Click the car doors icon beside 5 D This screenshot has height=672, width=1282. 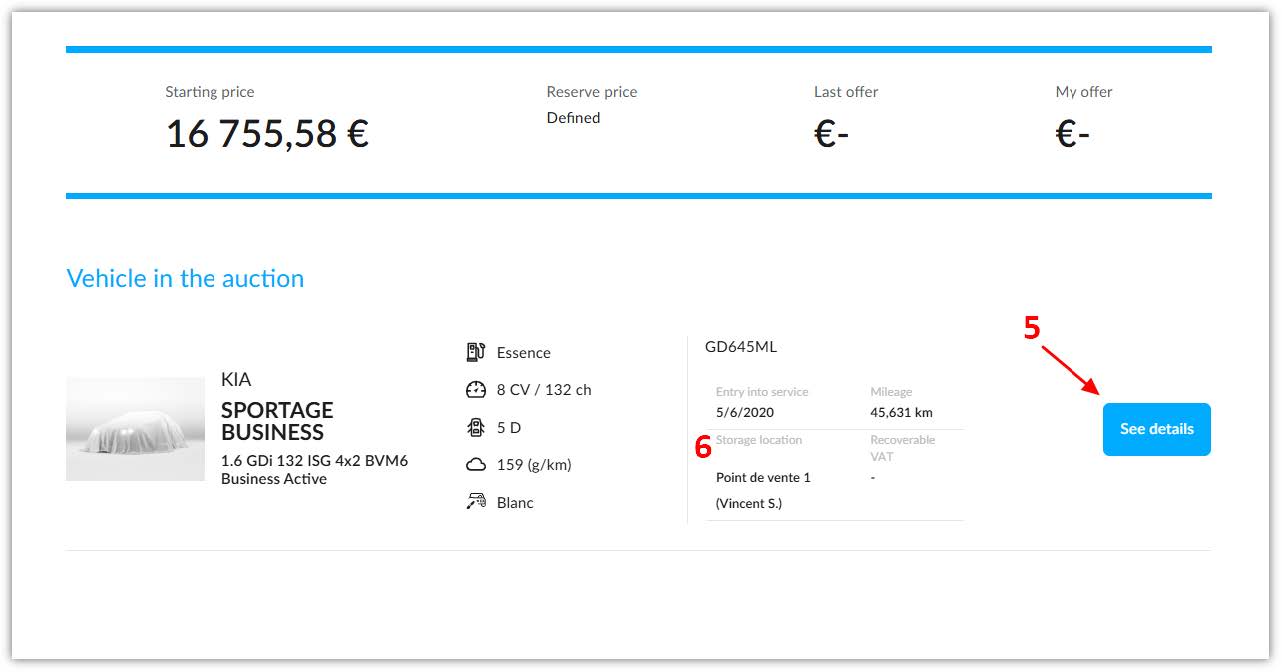(476, 427)
